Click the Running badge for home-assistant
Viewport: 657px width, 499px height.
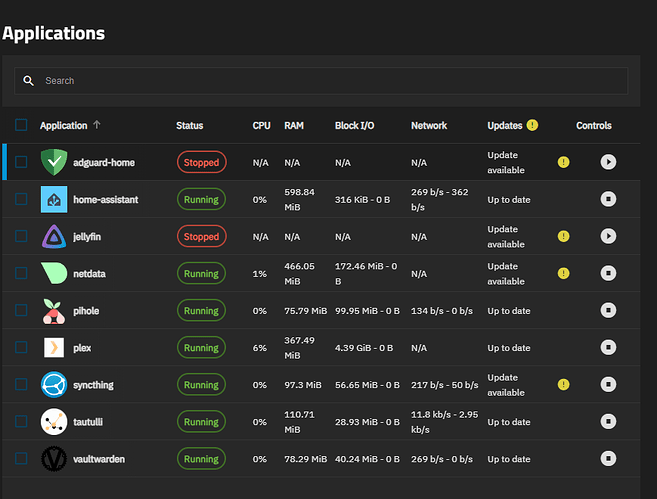[201, 199]
